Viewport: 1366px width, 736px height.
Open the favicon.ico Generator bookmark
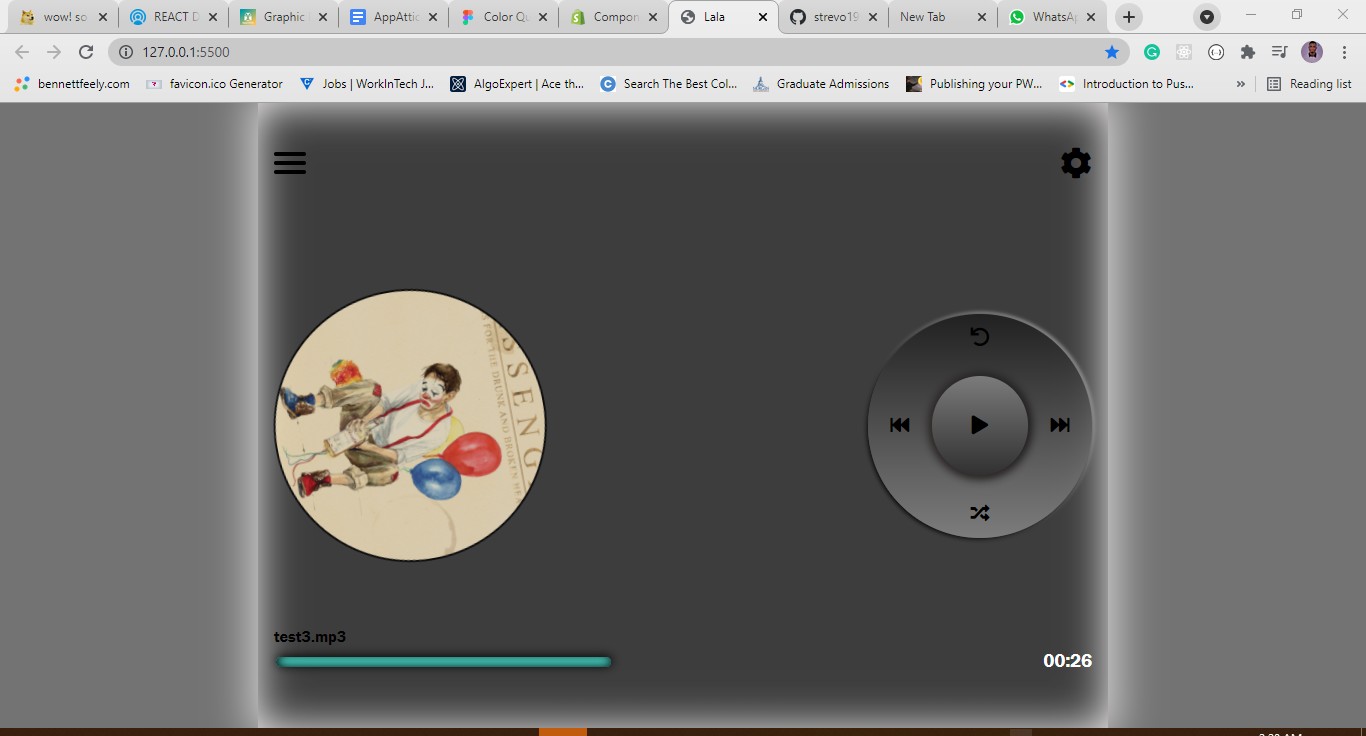coord(214,84)
